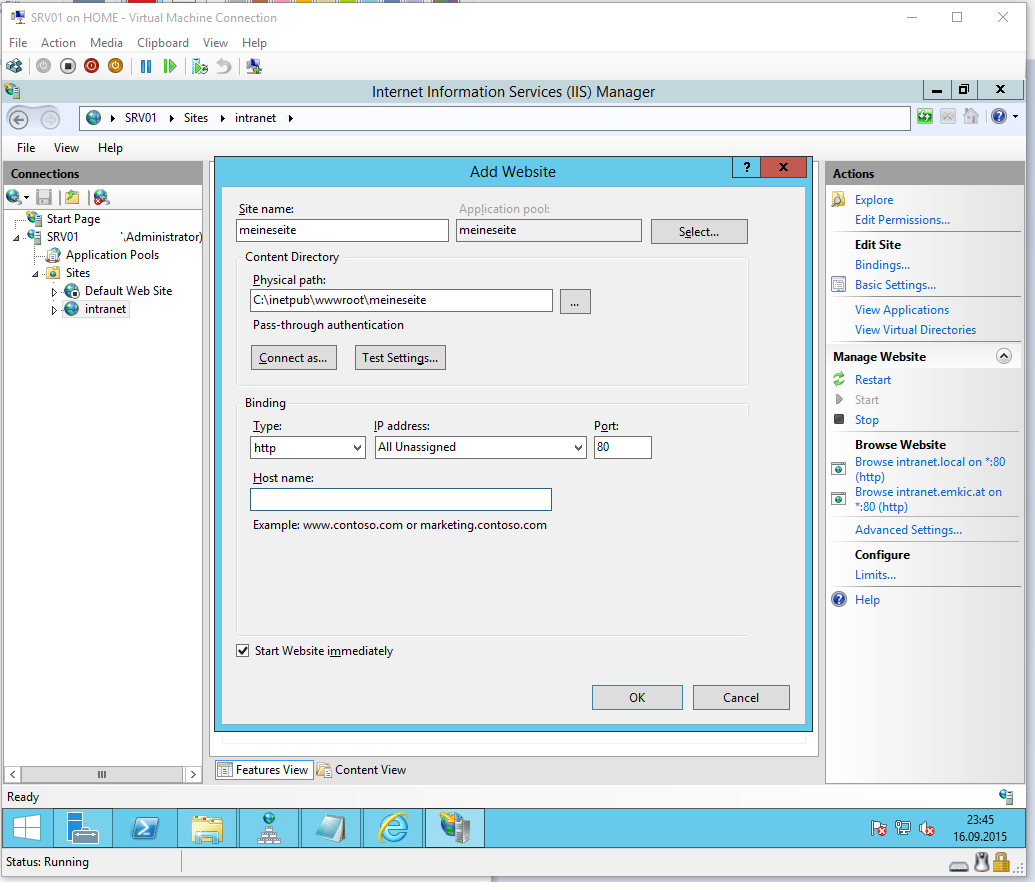1035x890 pixels.
Task: Select Application Pools in tree
Action: click(x=112, y=255)
